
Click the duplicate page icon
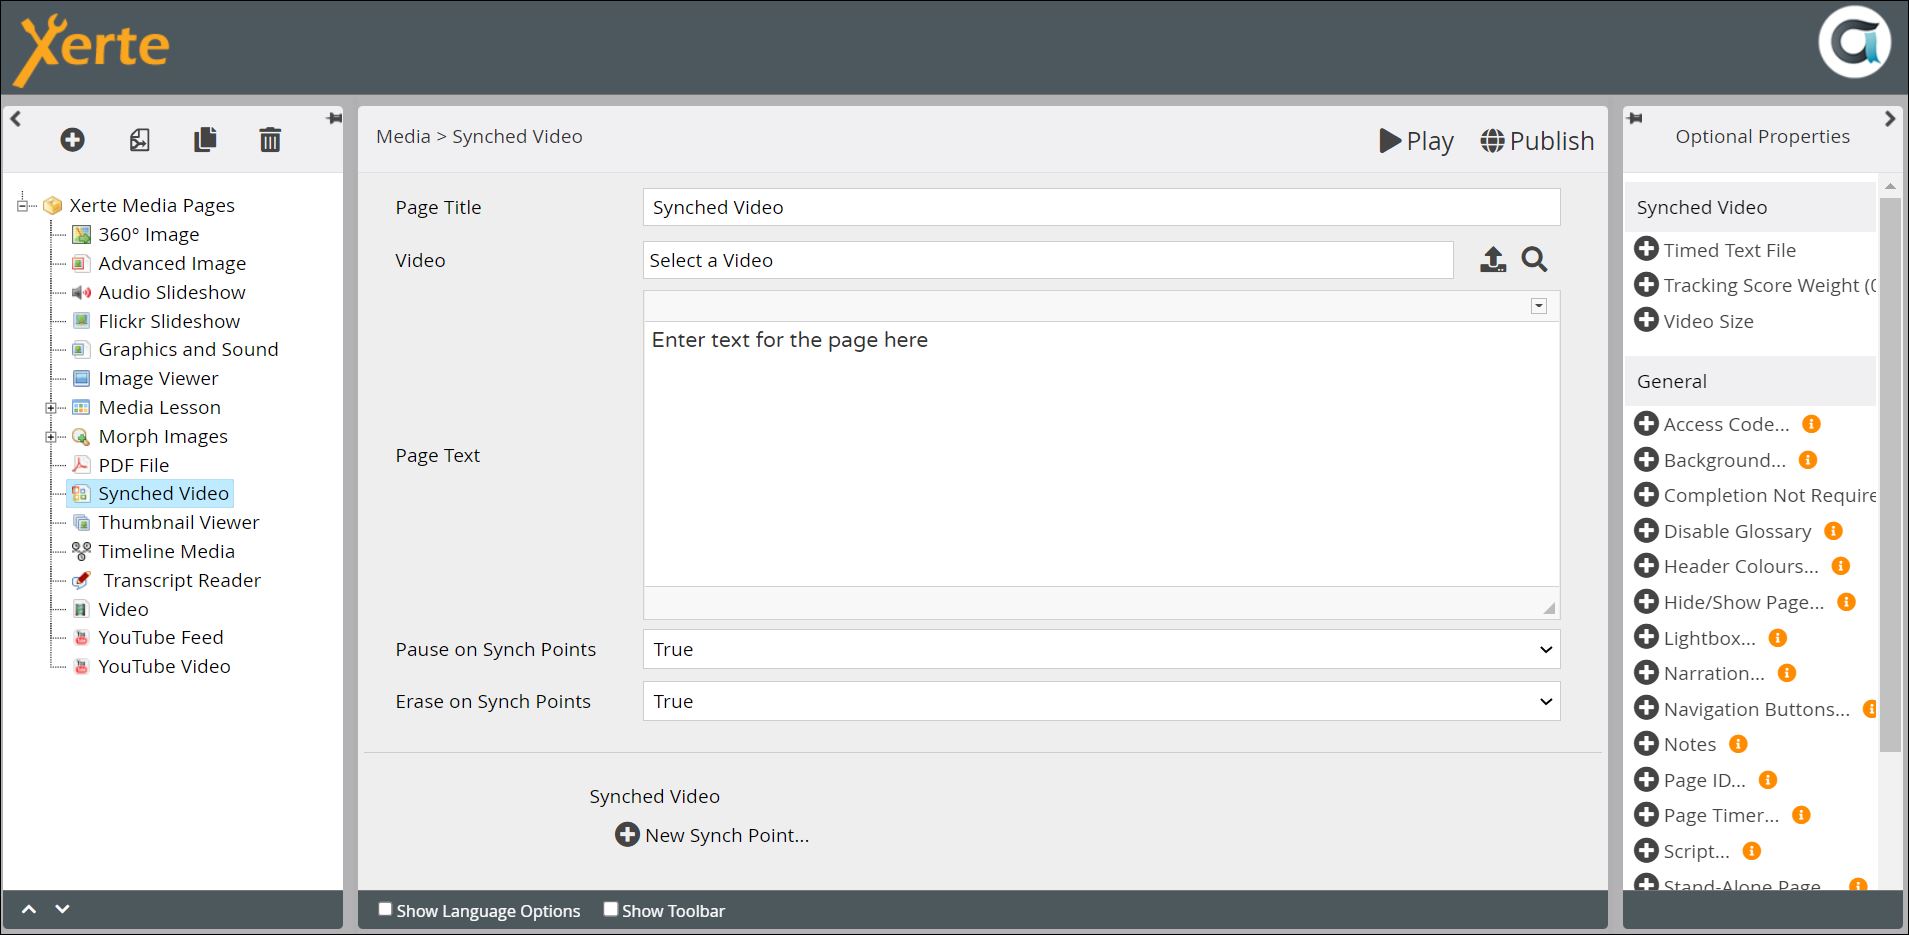click(x=205, y=140)
